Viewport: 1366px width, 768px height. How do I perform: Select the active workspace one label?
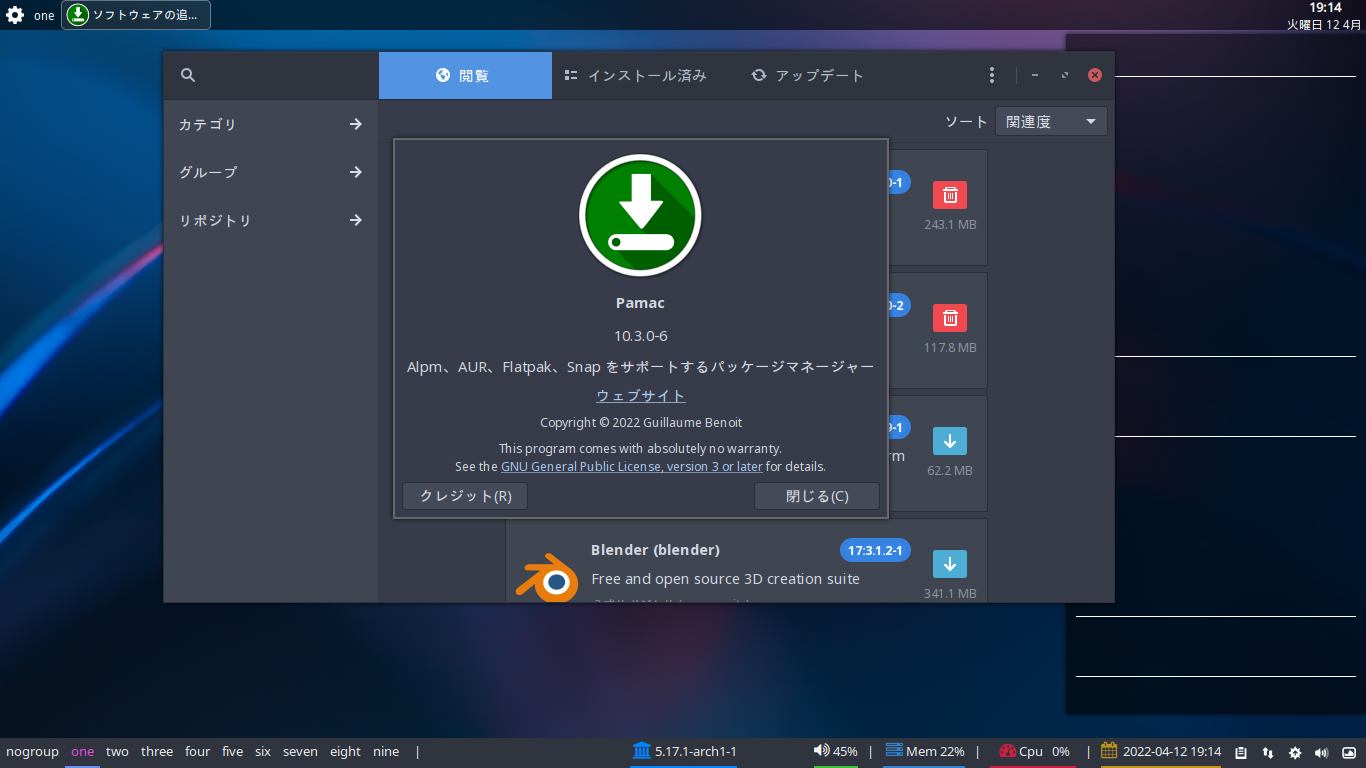[83, 752]
